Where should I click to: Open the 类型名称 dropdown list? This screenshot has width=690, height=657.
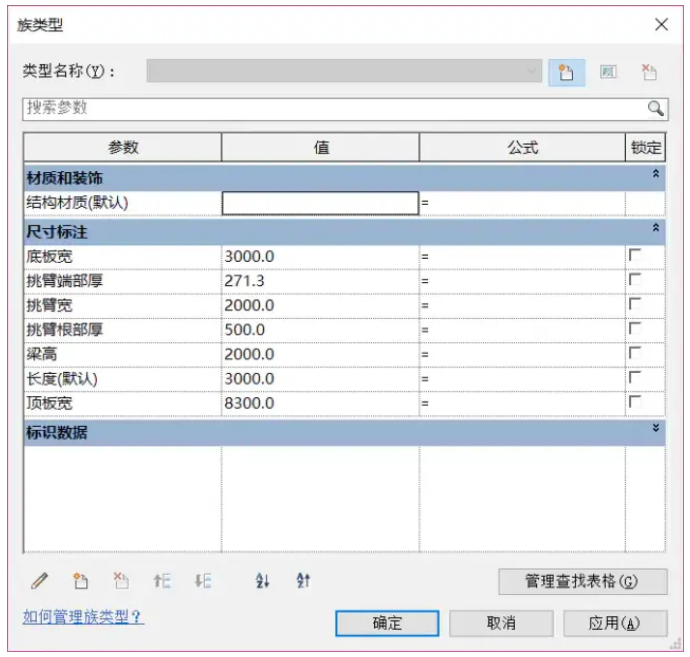click(x=532, y=72)
